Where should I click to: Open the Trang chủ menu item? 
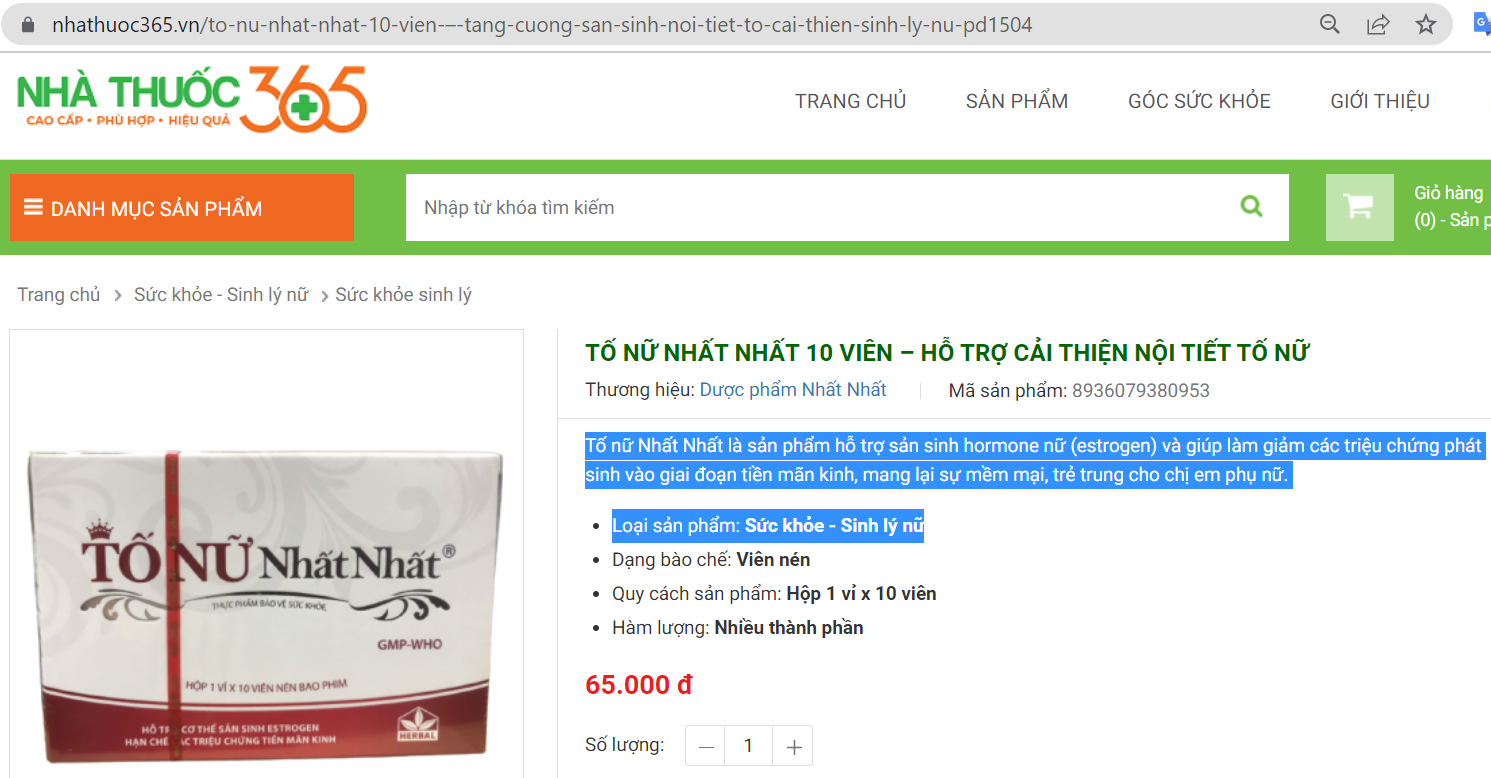point(850,101)
